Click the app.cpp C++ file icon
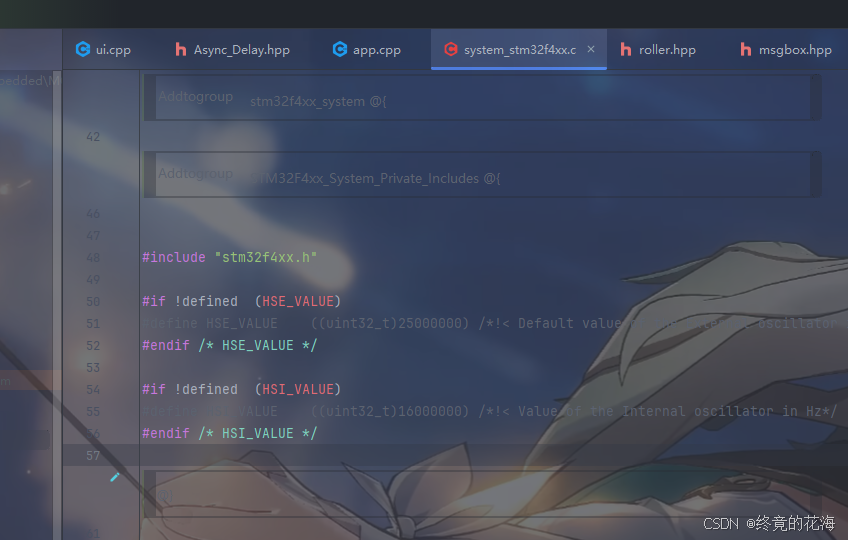Screen dimensions: 848x540 (x=340, y=49)
